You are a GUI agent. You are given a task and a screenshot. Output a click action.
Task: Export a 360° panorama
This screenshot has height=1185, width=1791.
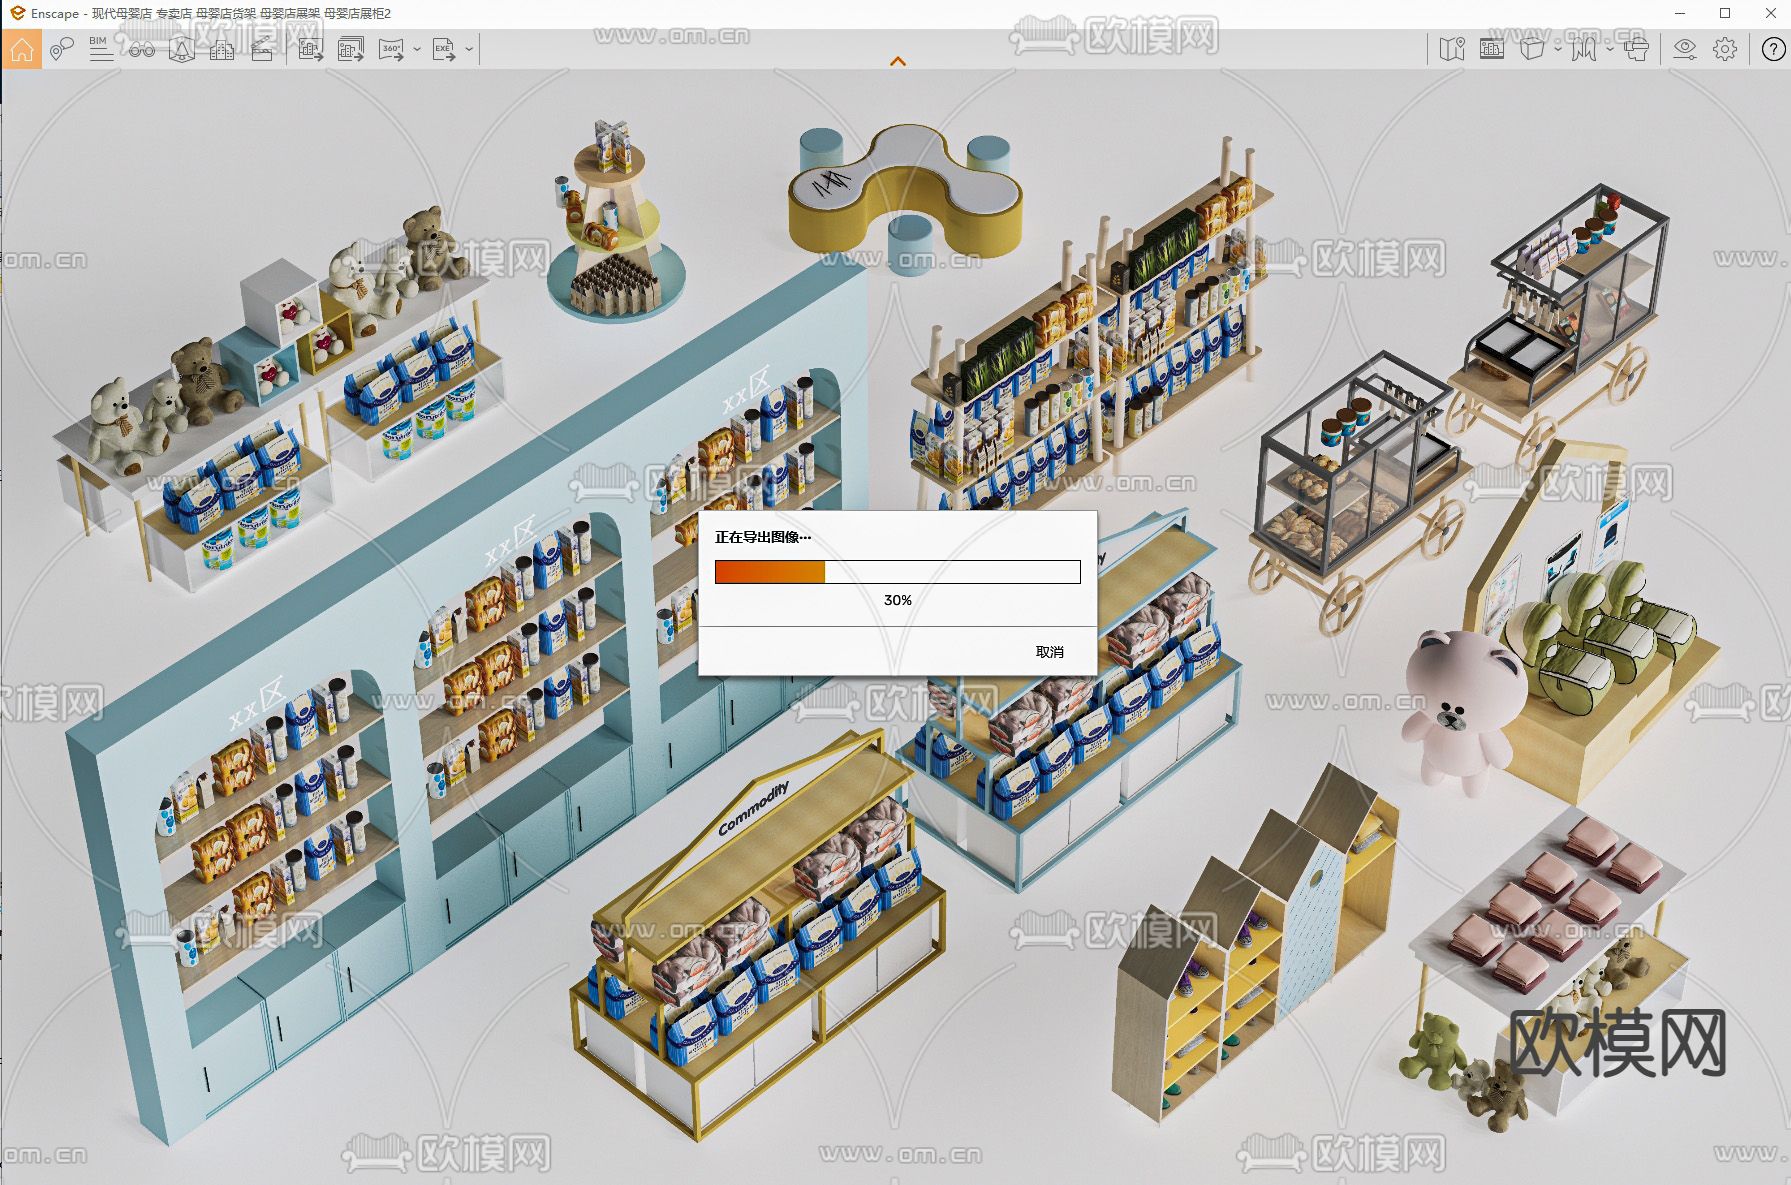coord(391,49)
